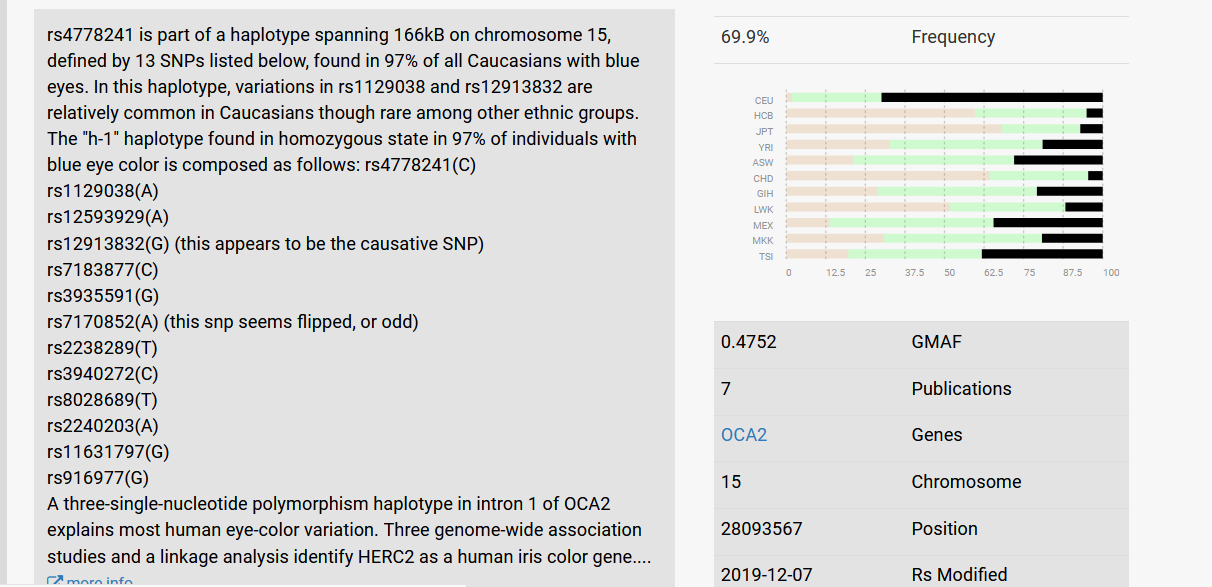The width and height of the screenshot is (1212, 587).
Task: Open the OCA2 gene link
Action: click(744, 435)
